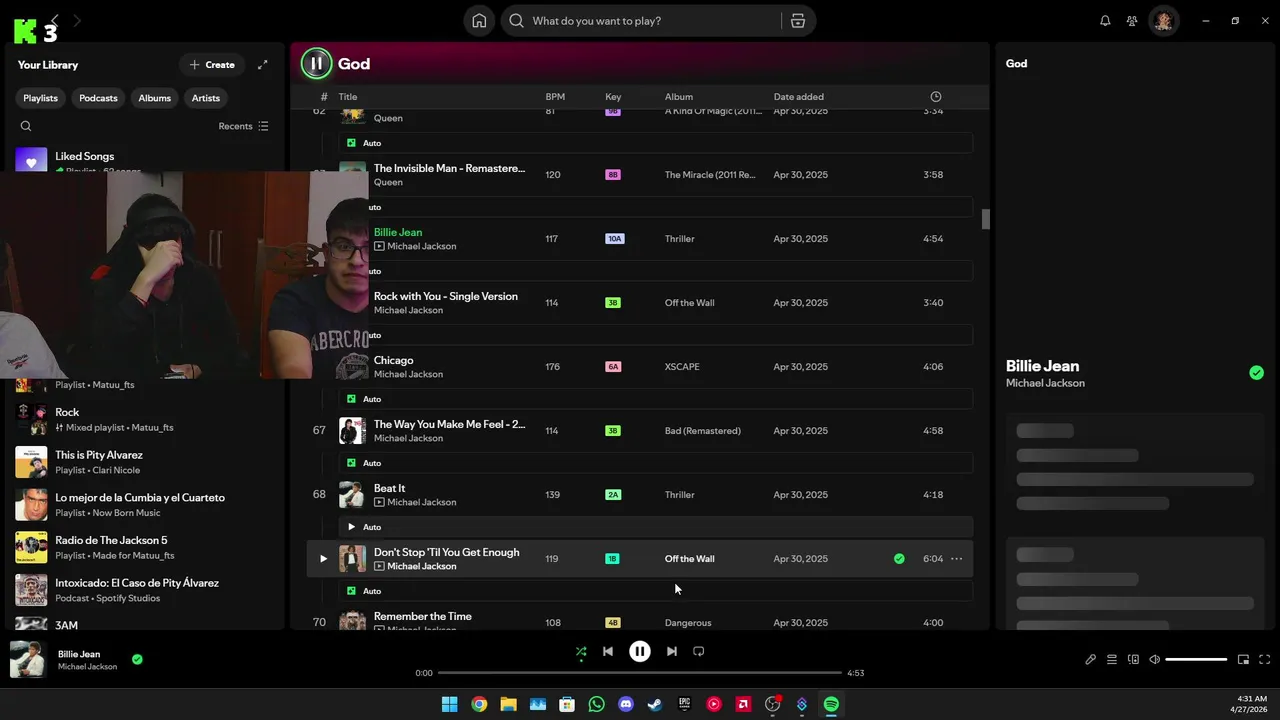
Task: Adjust the volume slider
Action: pyautogui.click(x=1196, y=660)
